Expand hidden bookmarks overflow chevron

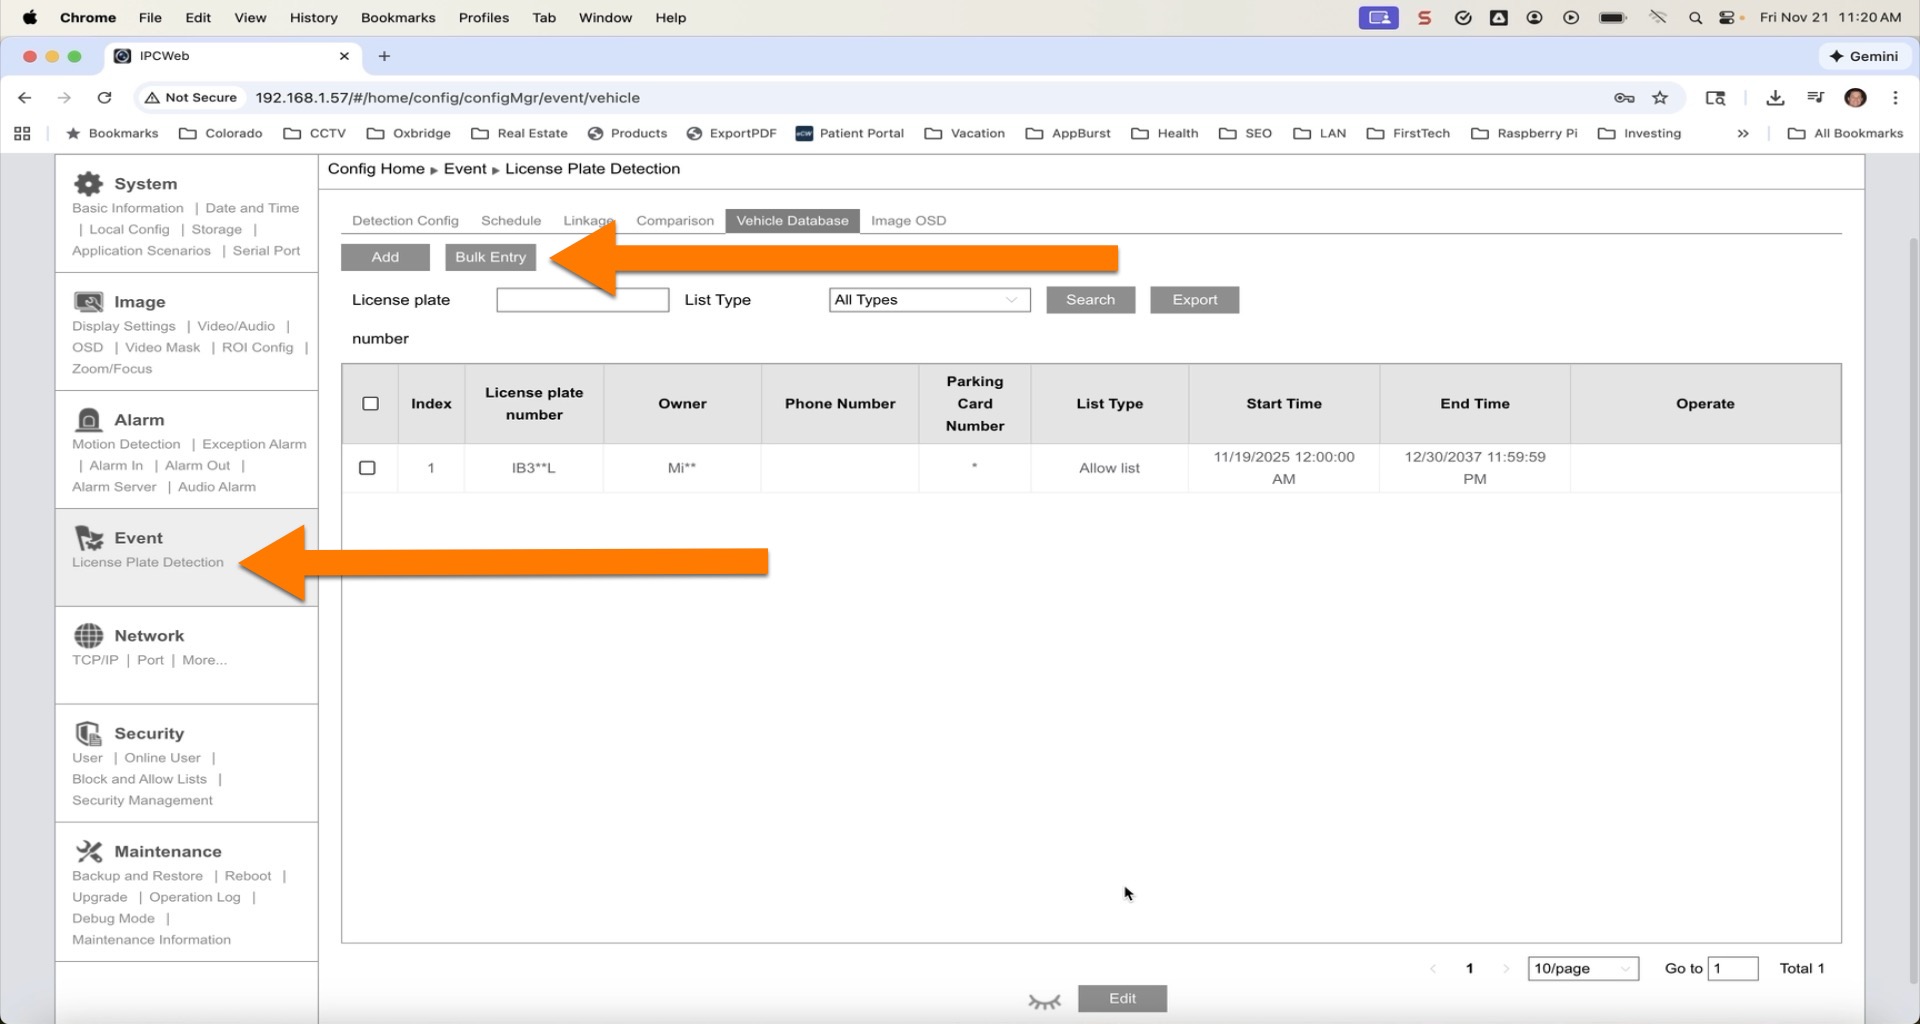coord(1743,134)
